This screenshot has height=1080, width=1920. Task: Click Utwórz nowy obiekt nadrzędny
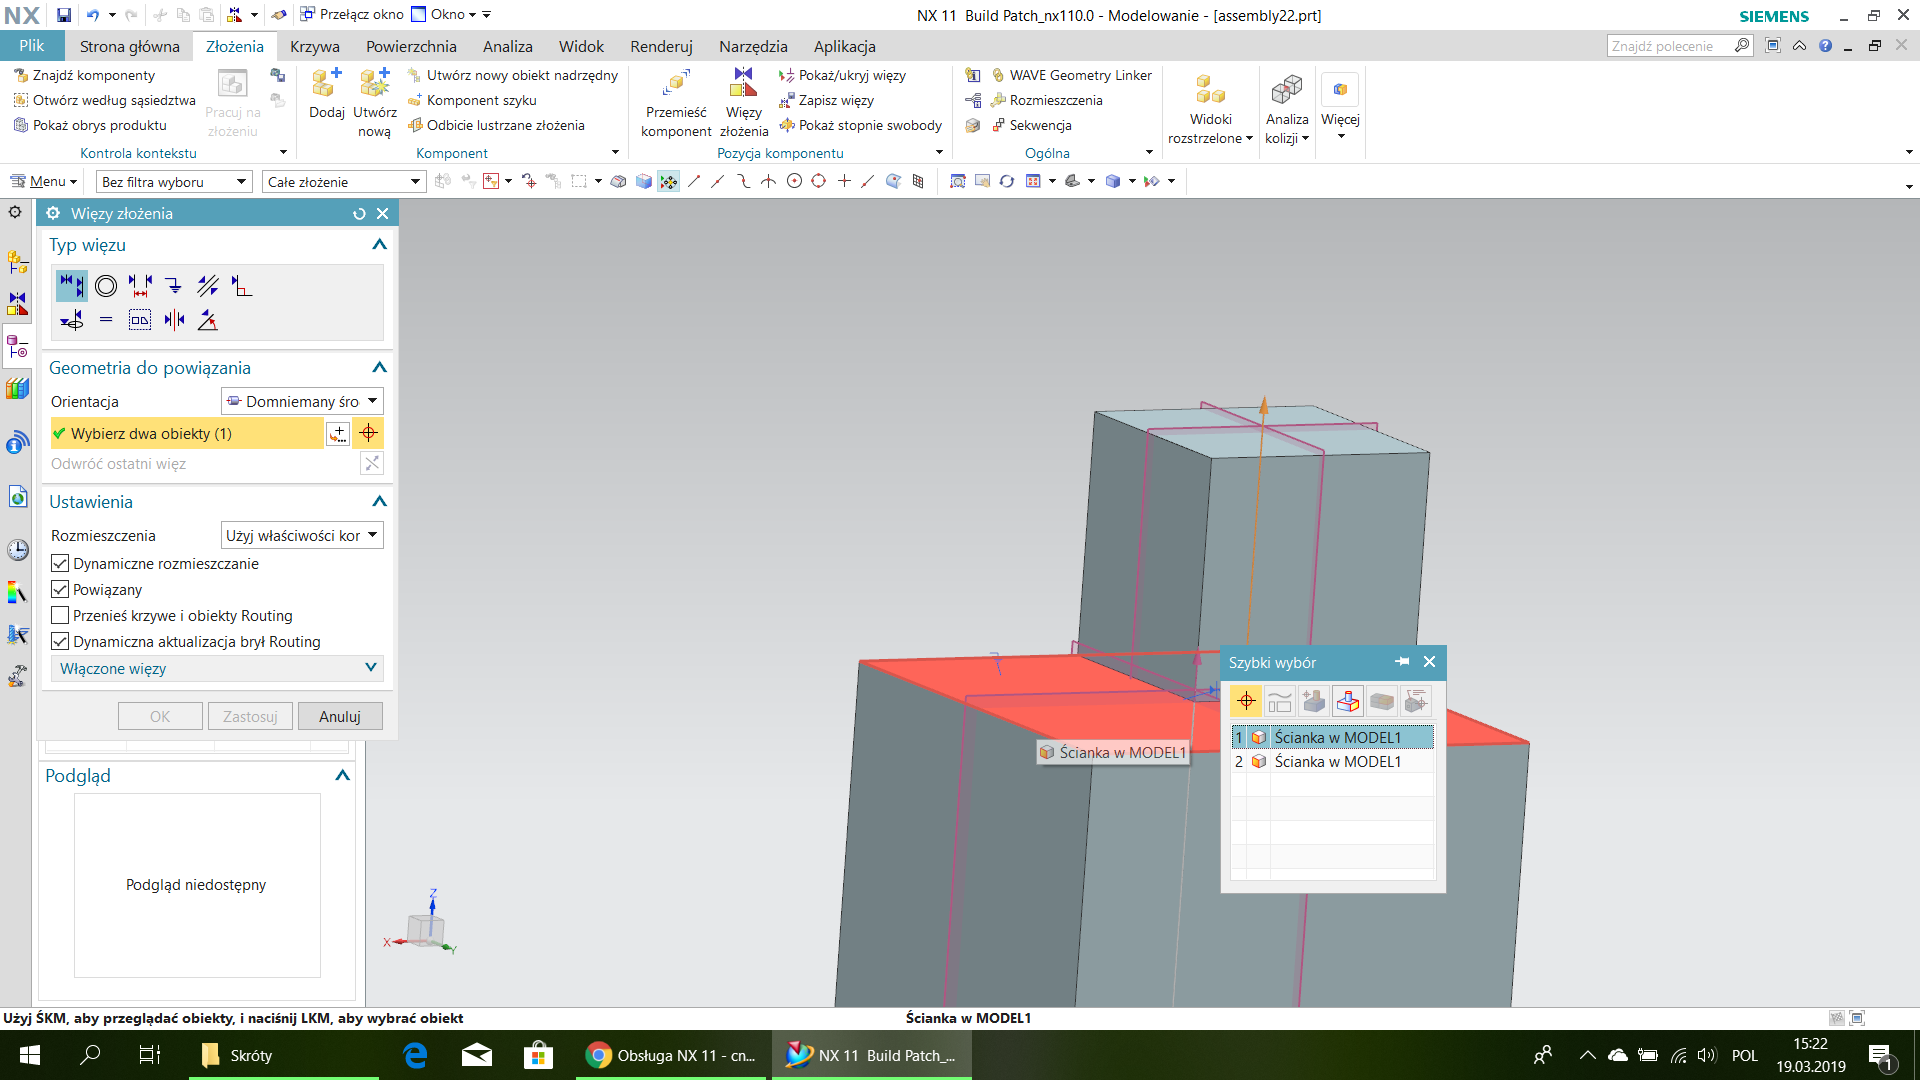coord(513,75)
